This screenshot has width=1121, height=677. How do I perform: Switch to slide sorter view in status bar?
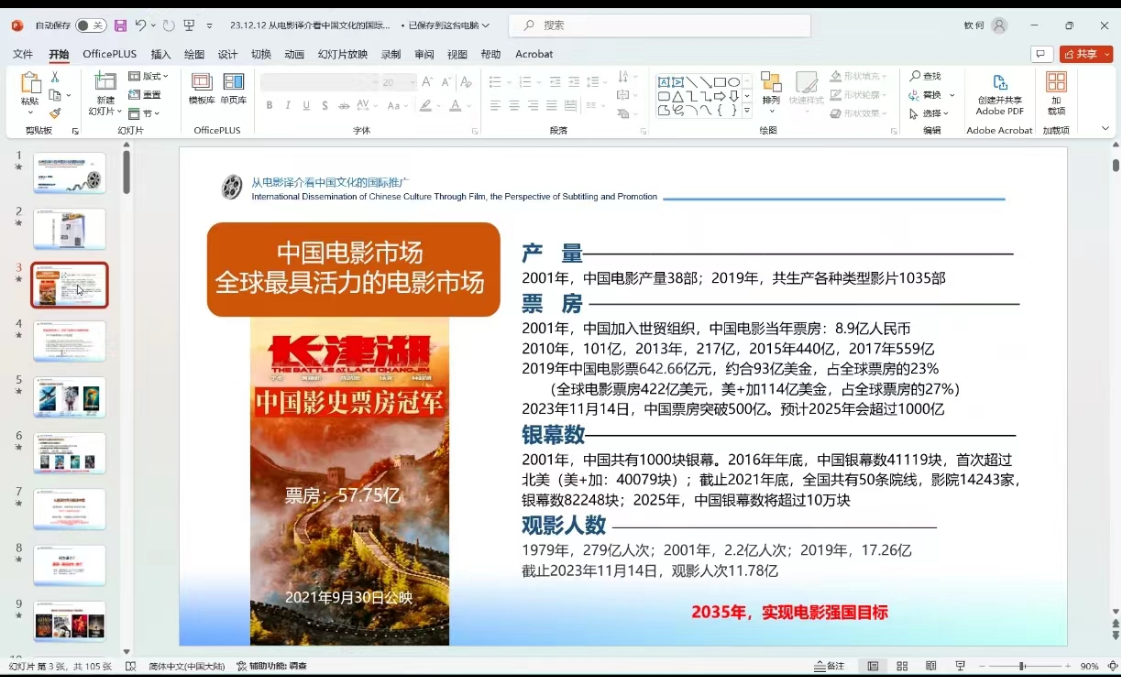[x=902, y=666]
